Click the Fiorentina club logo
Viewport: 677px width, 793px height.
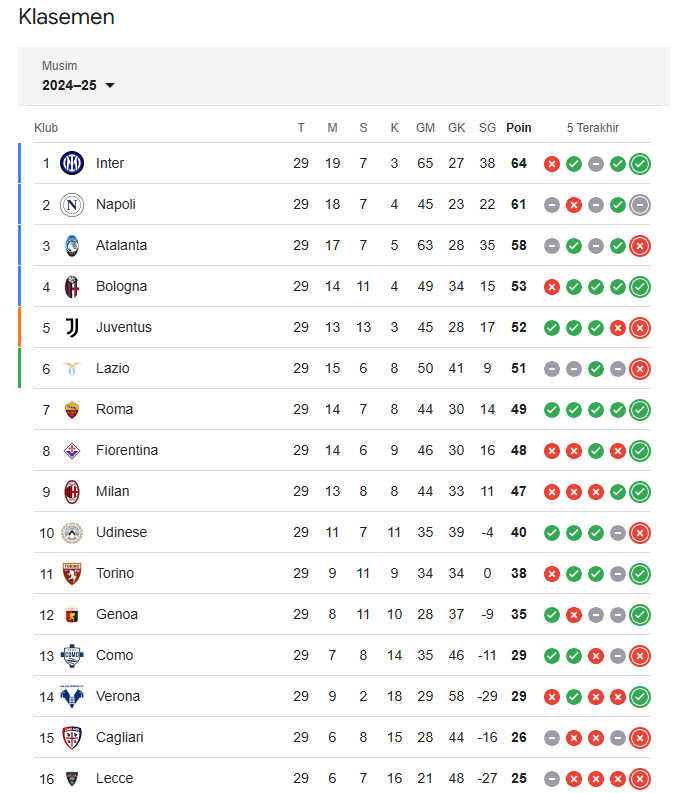coord(72,450)
